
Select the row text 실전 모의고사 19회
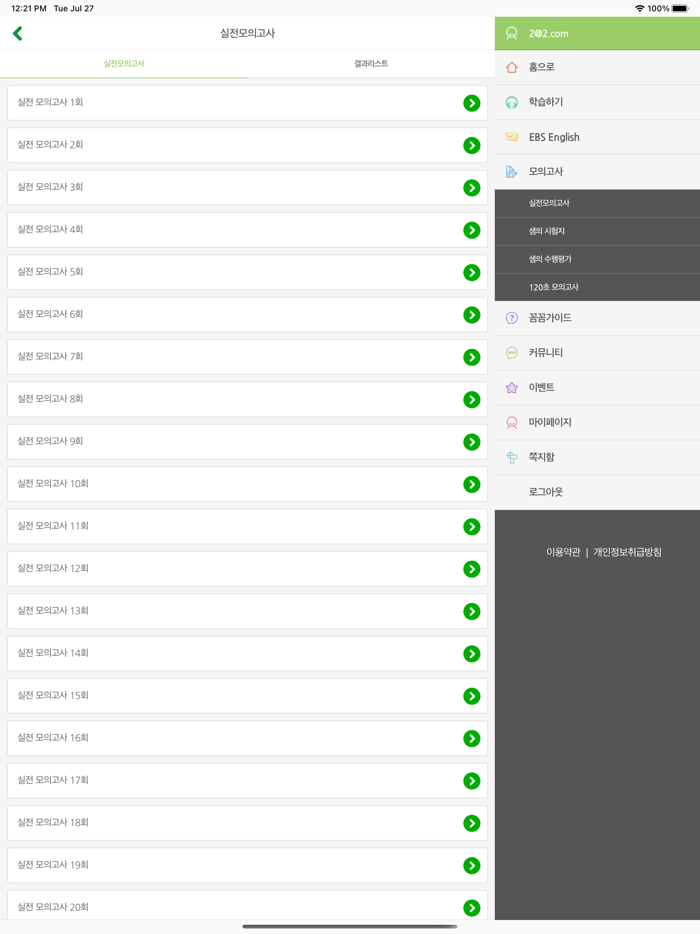tap(52, 865)
